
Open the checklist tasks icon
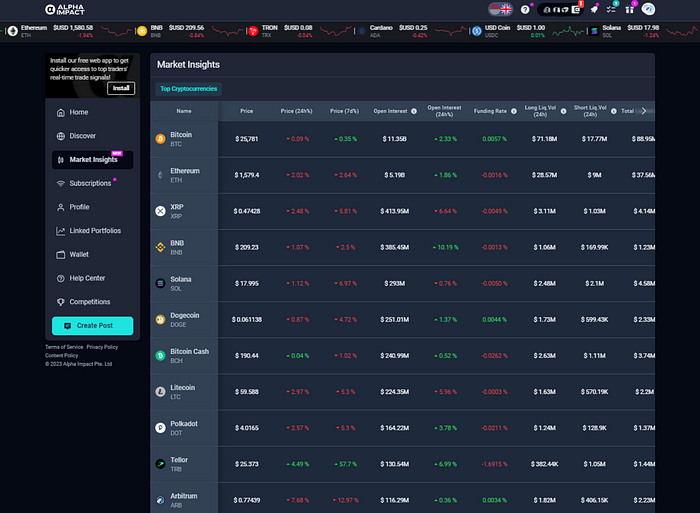pos(611,9)
